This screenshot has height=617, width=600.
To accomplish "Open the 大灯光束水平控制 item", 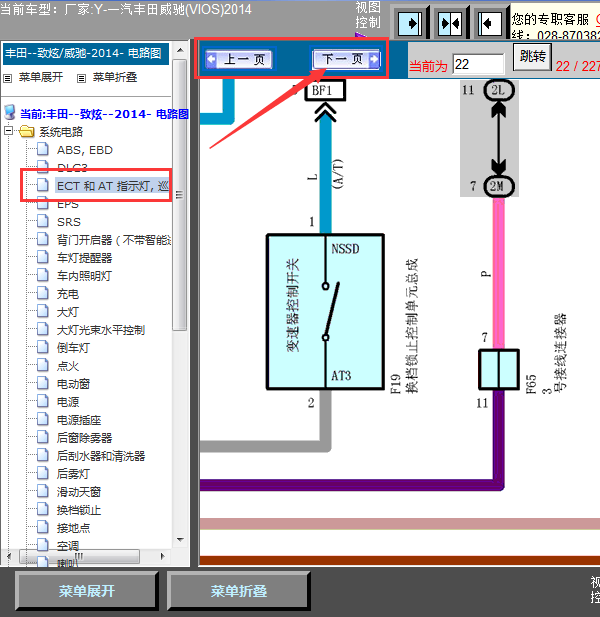I will point(101,330).
